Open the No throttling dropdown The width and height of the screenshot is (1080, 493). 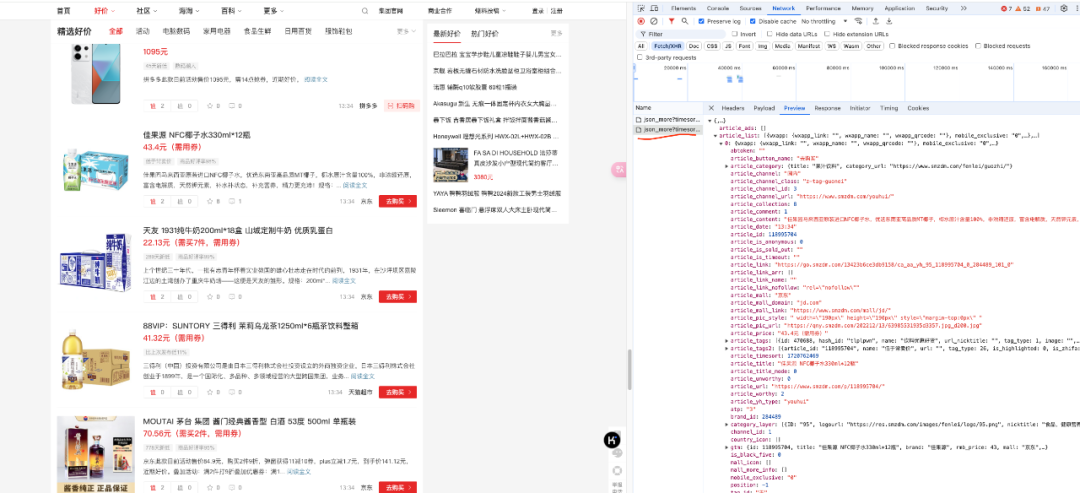click(x=825, y=21)
